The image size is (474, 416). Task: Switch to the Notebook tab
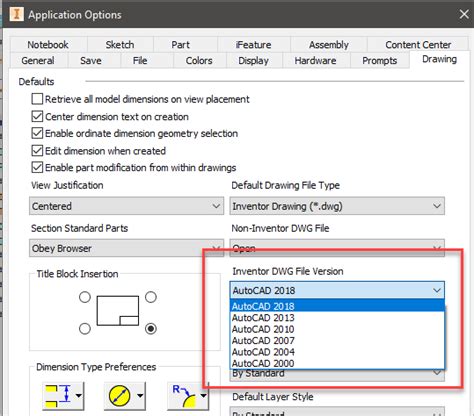click(x=48, y=45)
